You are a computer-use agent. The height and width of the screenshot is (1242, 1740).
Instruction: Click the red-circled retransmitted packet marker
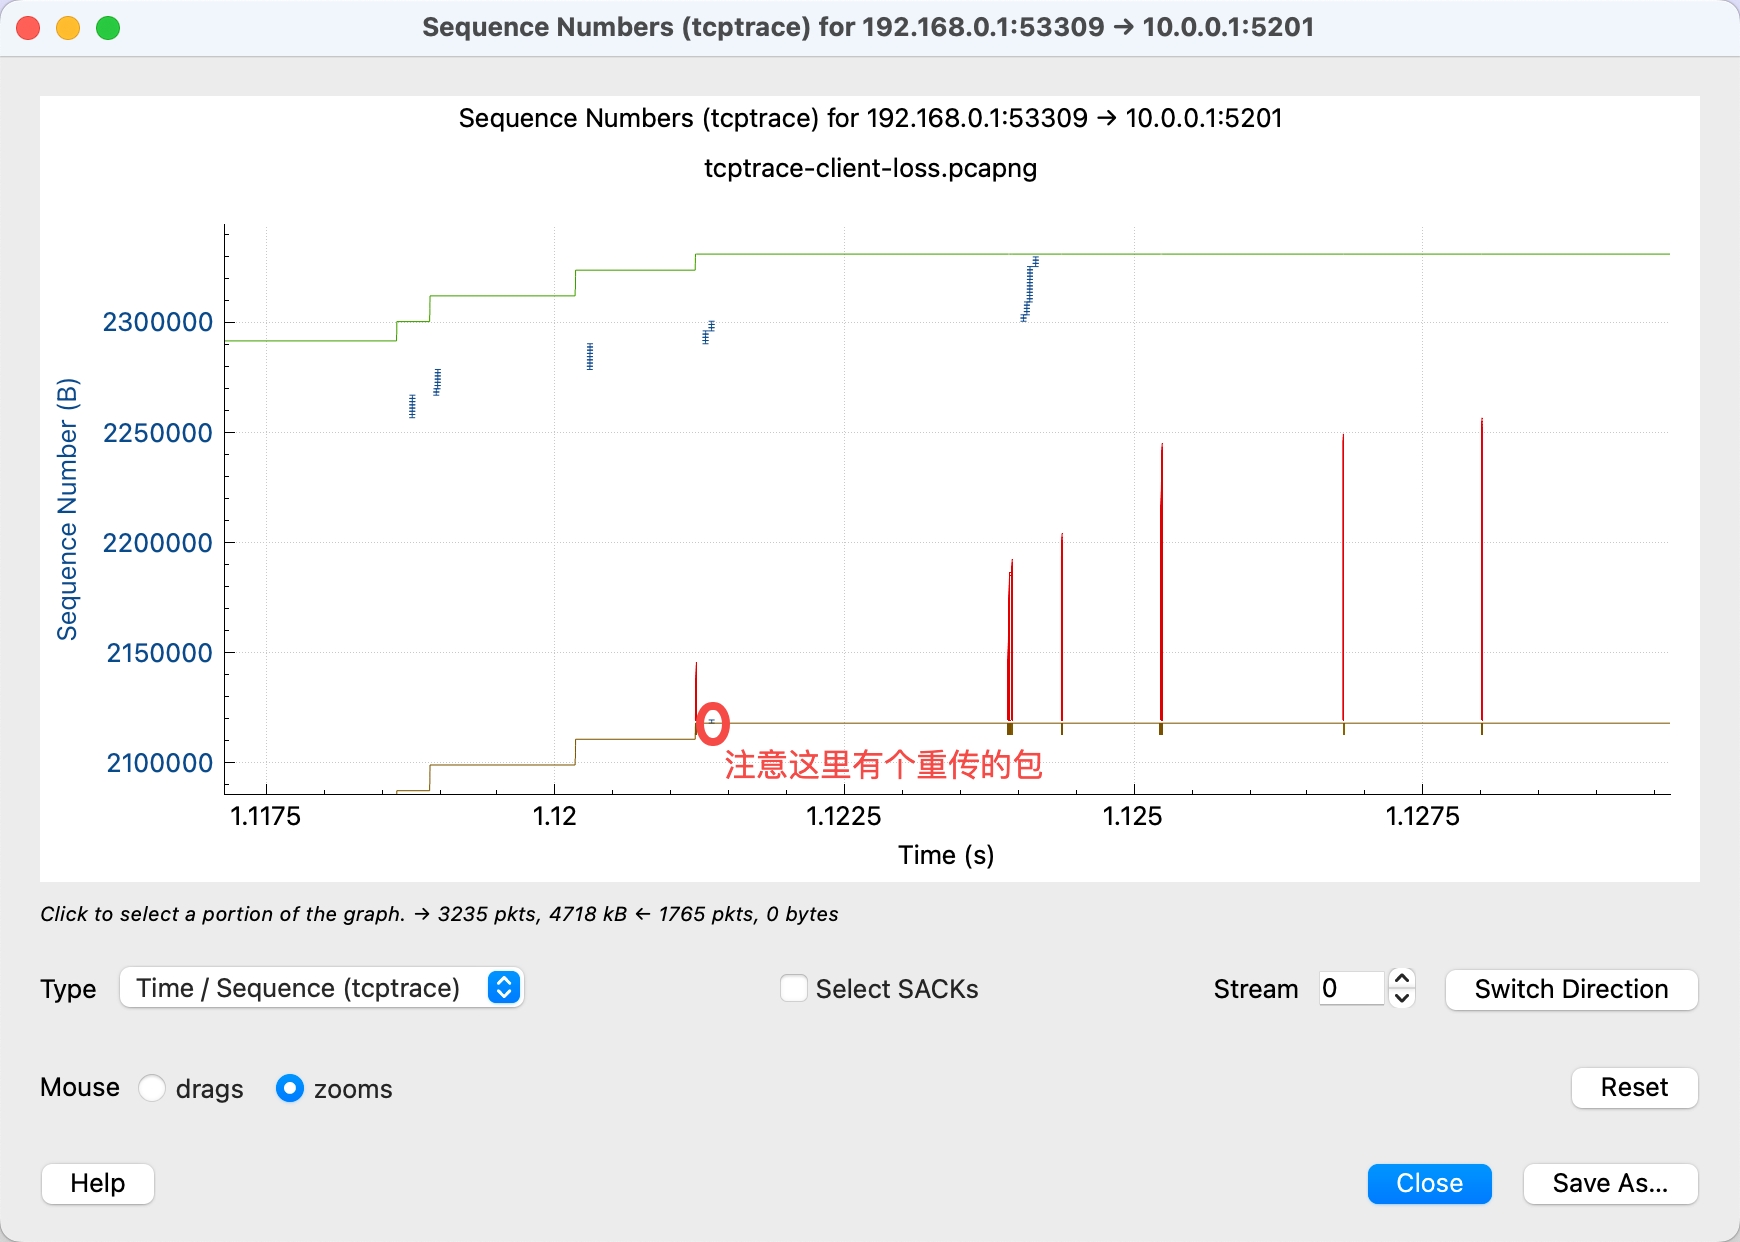pyautogui.click(x=712, y=722)
